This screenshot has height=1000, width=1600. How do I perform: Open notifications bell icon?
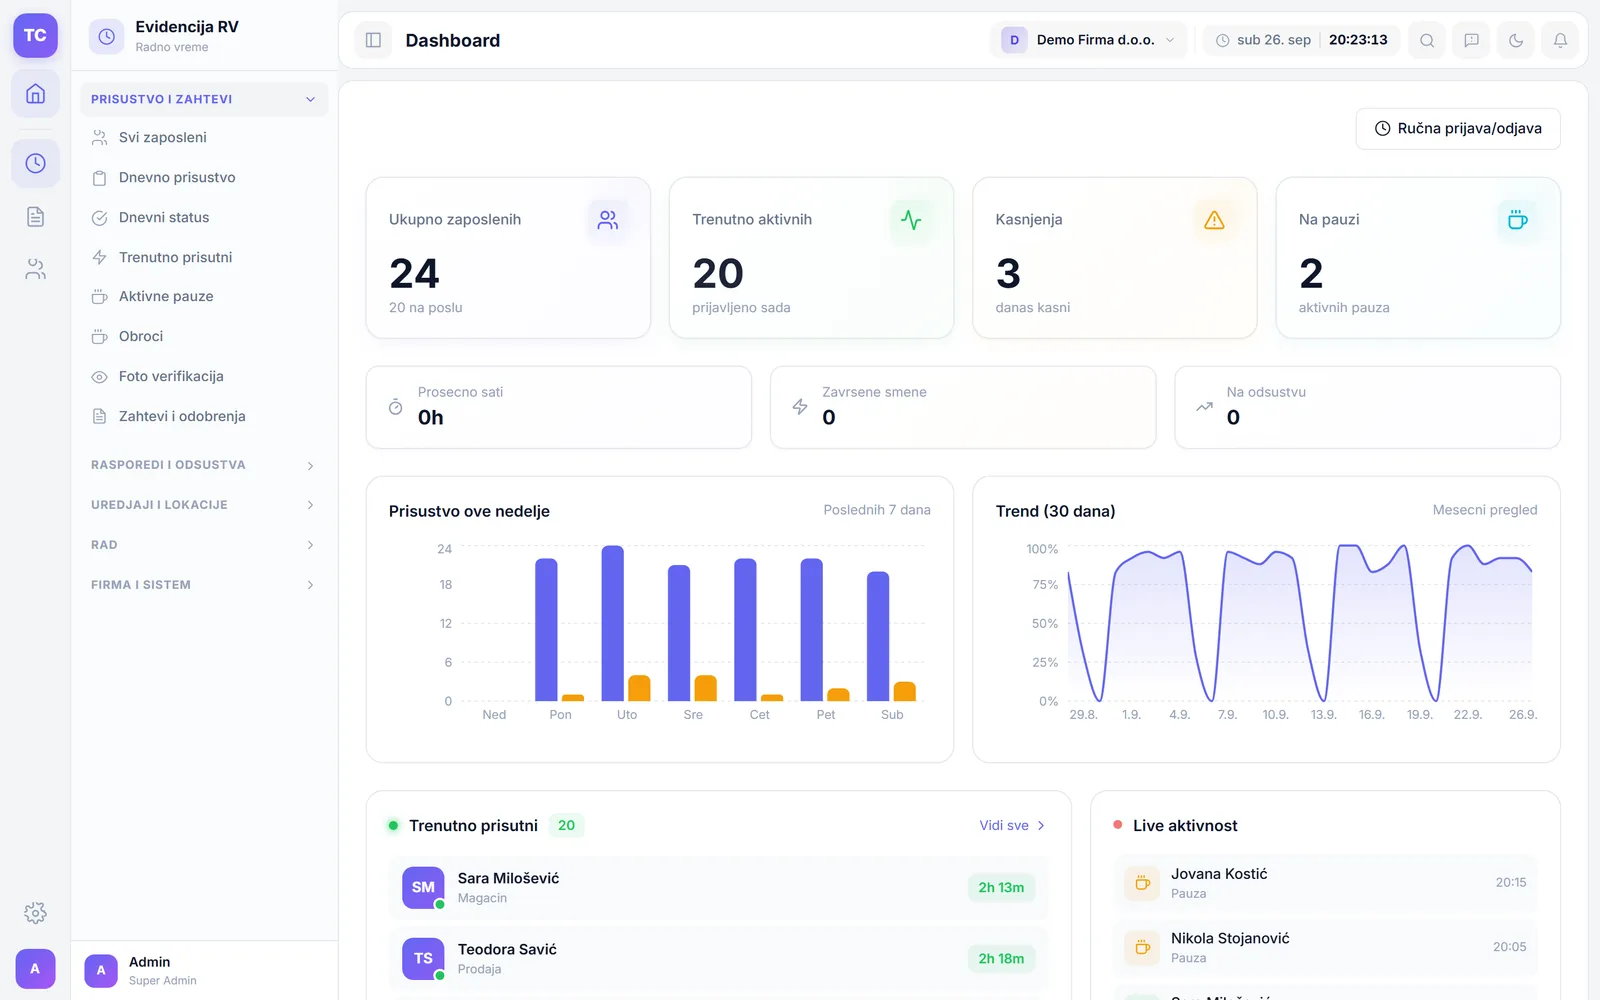tap(1560, 40)
